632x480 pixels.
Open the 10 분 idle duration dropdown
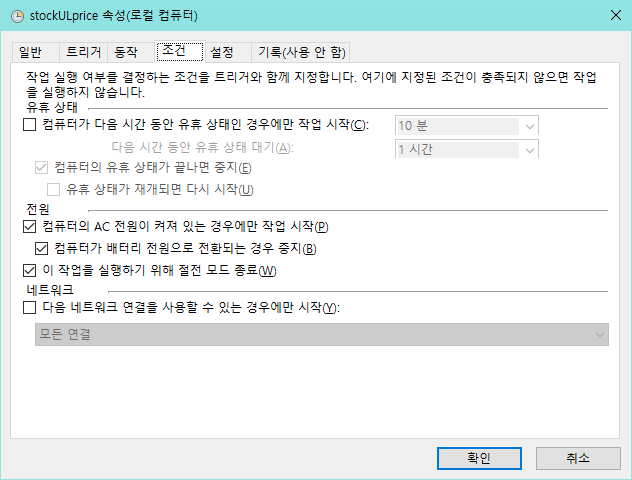click(466, 126)
